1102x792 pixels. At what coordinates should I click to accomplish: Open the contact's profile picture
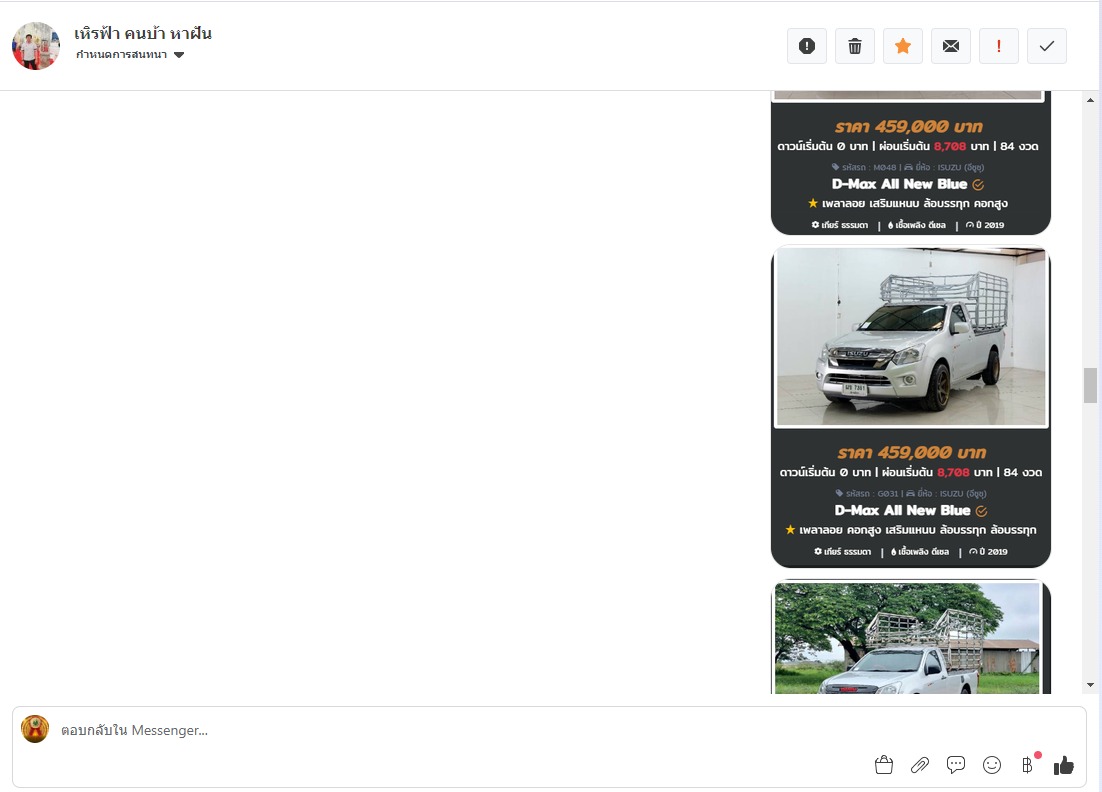(36, 46)
